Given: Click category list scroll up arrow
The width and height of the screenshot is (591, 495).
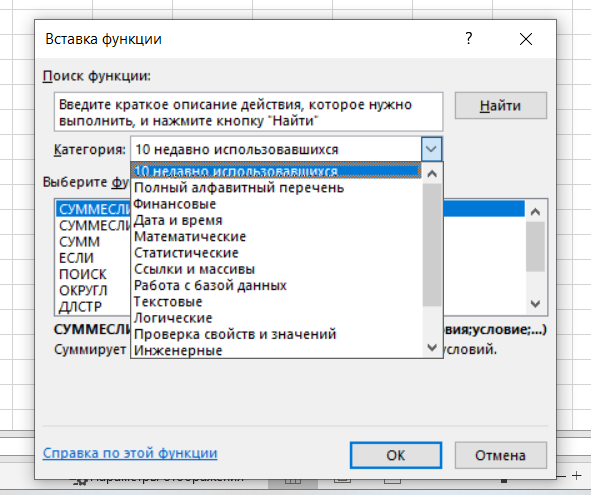Looking at the screenshot, I should [x=432, y=173].
